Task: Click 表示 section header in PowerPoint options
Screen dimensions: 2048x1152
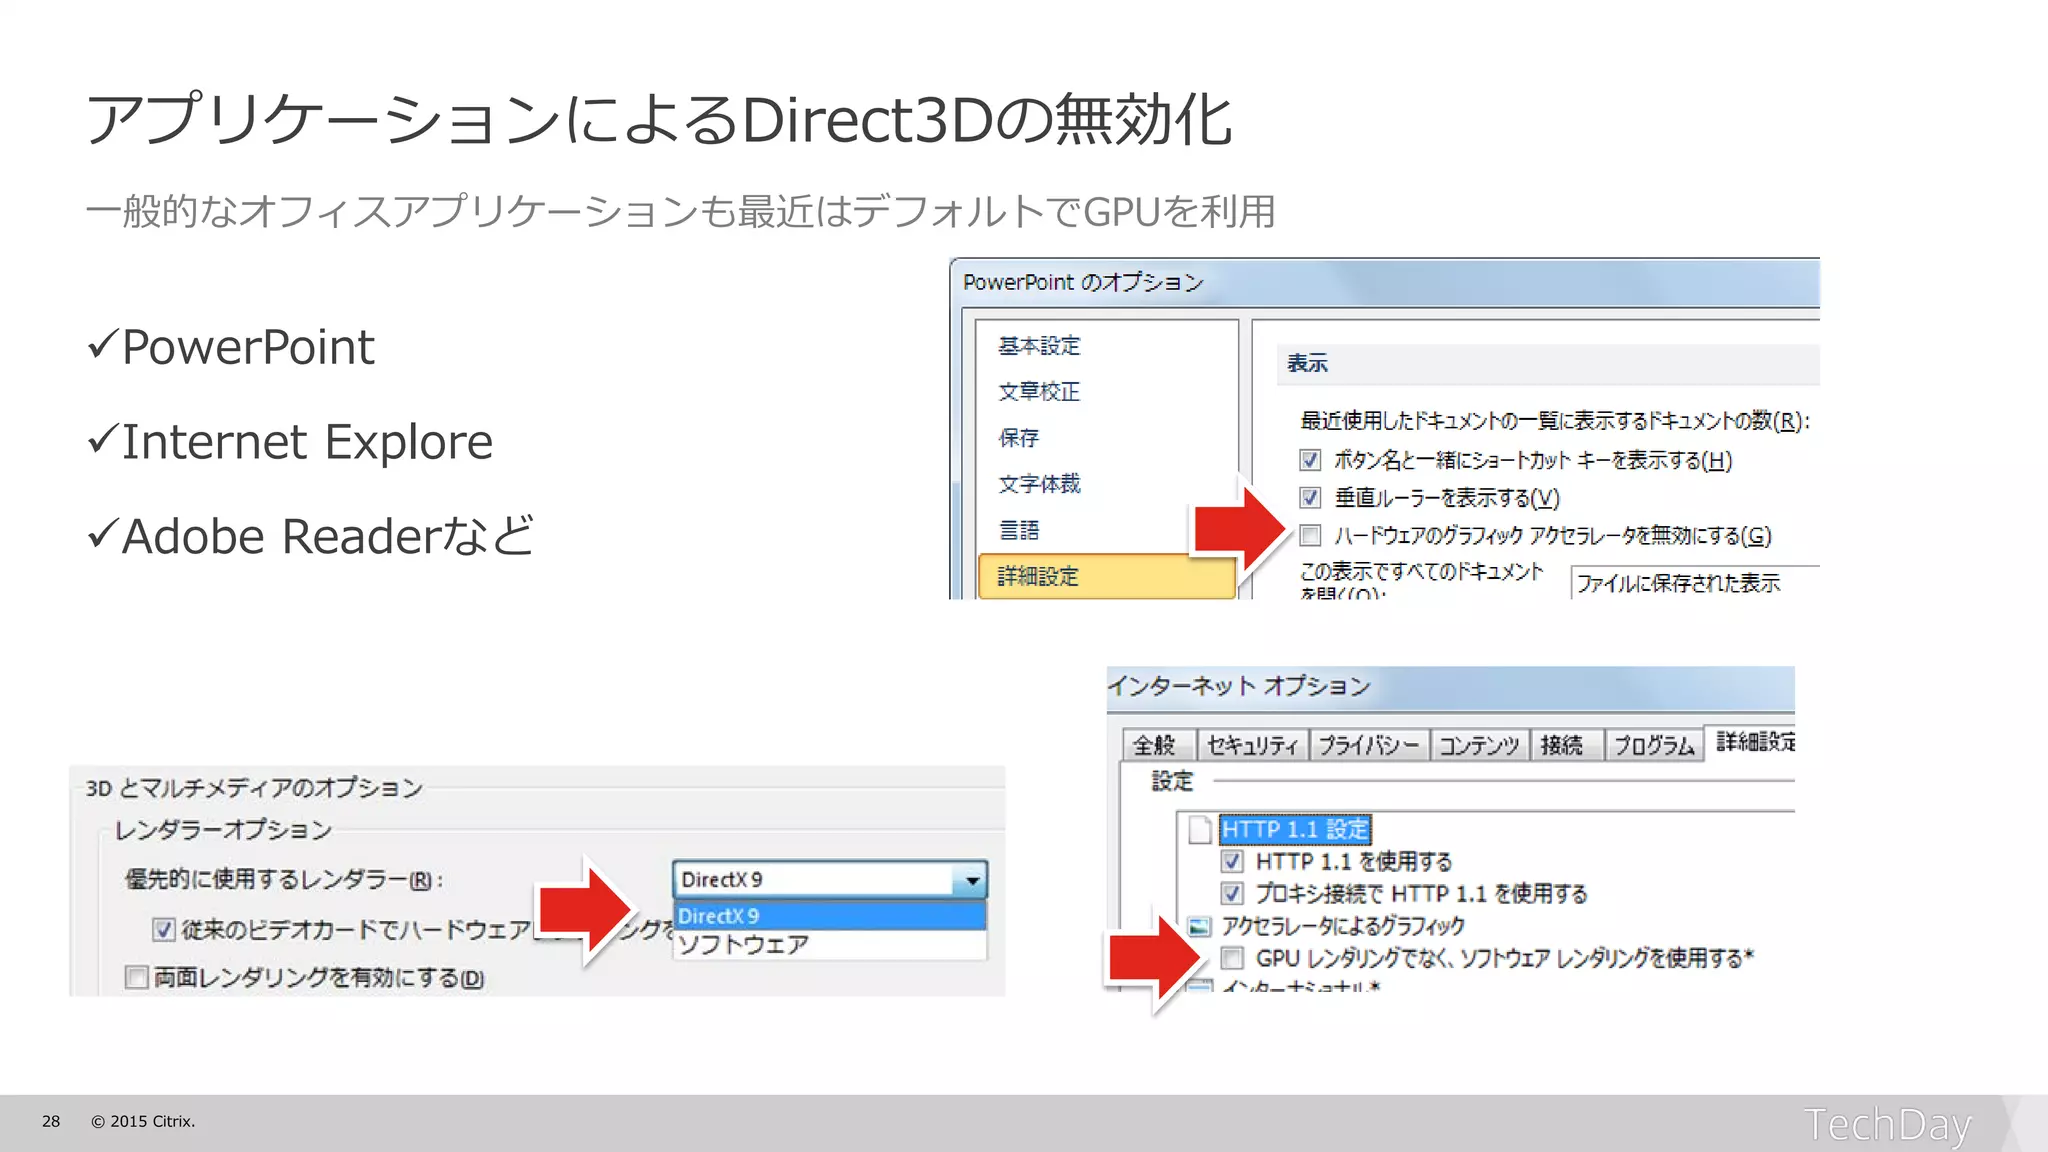Action: pos(1307,364)
